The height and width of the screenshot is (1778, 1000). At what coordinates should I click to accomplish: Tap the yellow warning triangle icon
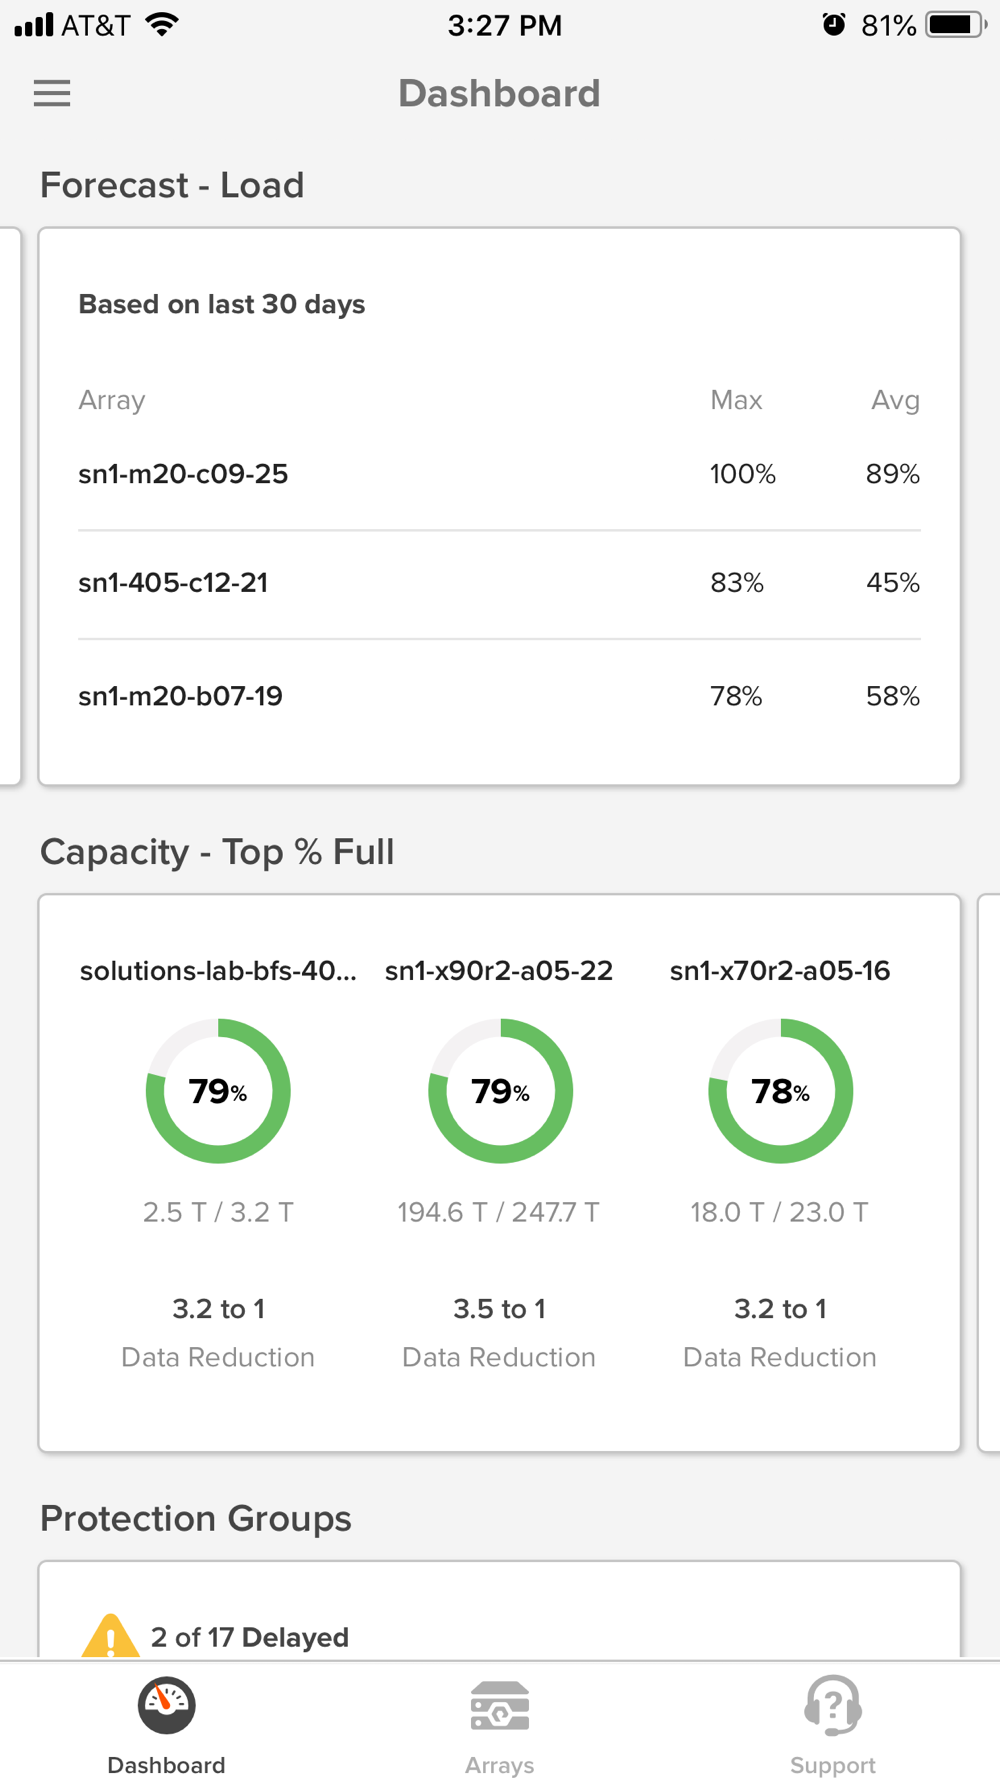[110, 1636]
